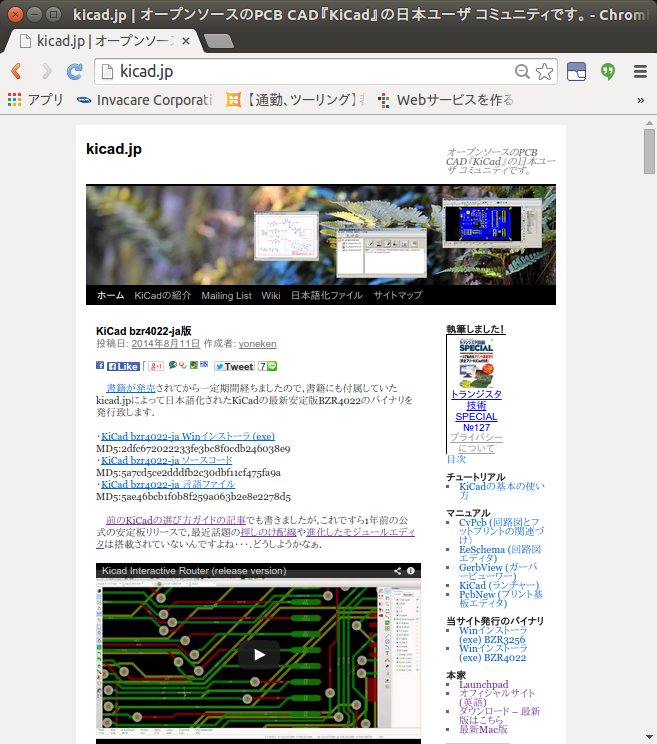Open the CvPcb manual link
This screenshot has height=744, width=657.
(x=501, y=531)
